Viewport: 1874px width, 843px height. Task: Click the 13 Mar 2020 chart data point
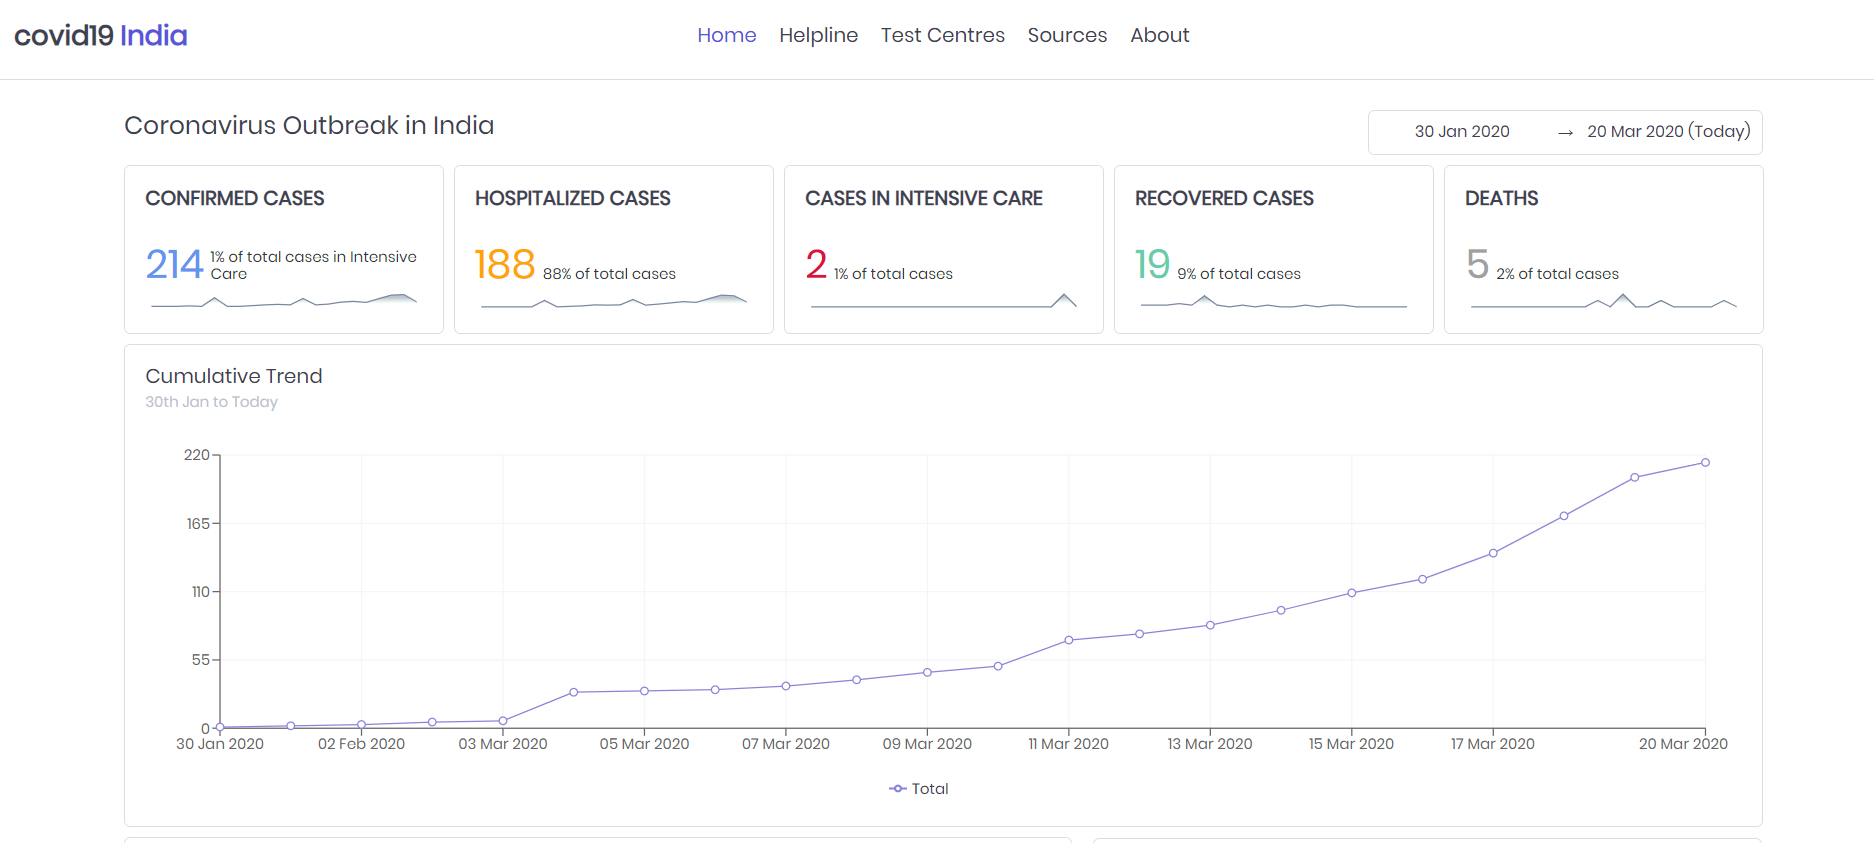(x=1210, y=625)
